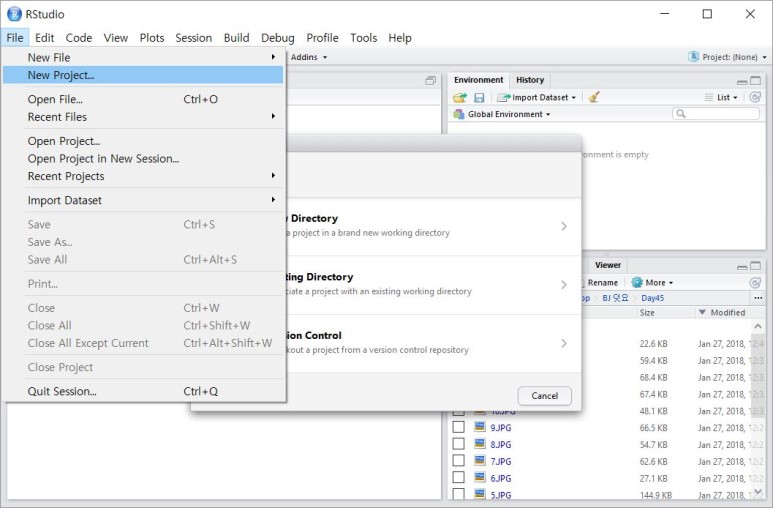The image size is (773, 508).
Task: Switch to the Environment tab
Action: pos(478,80)
